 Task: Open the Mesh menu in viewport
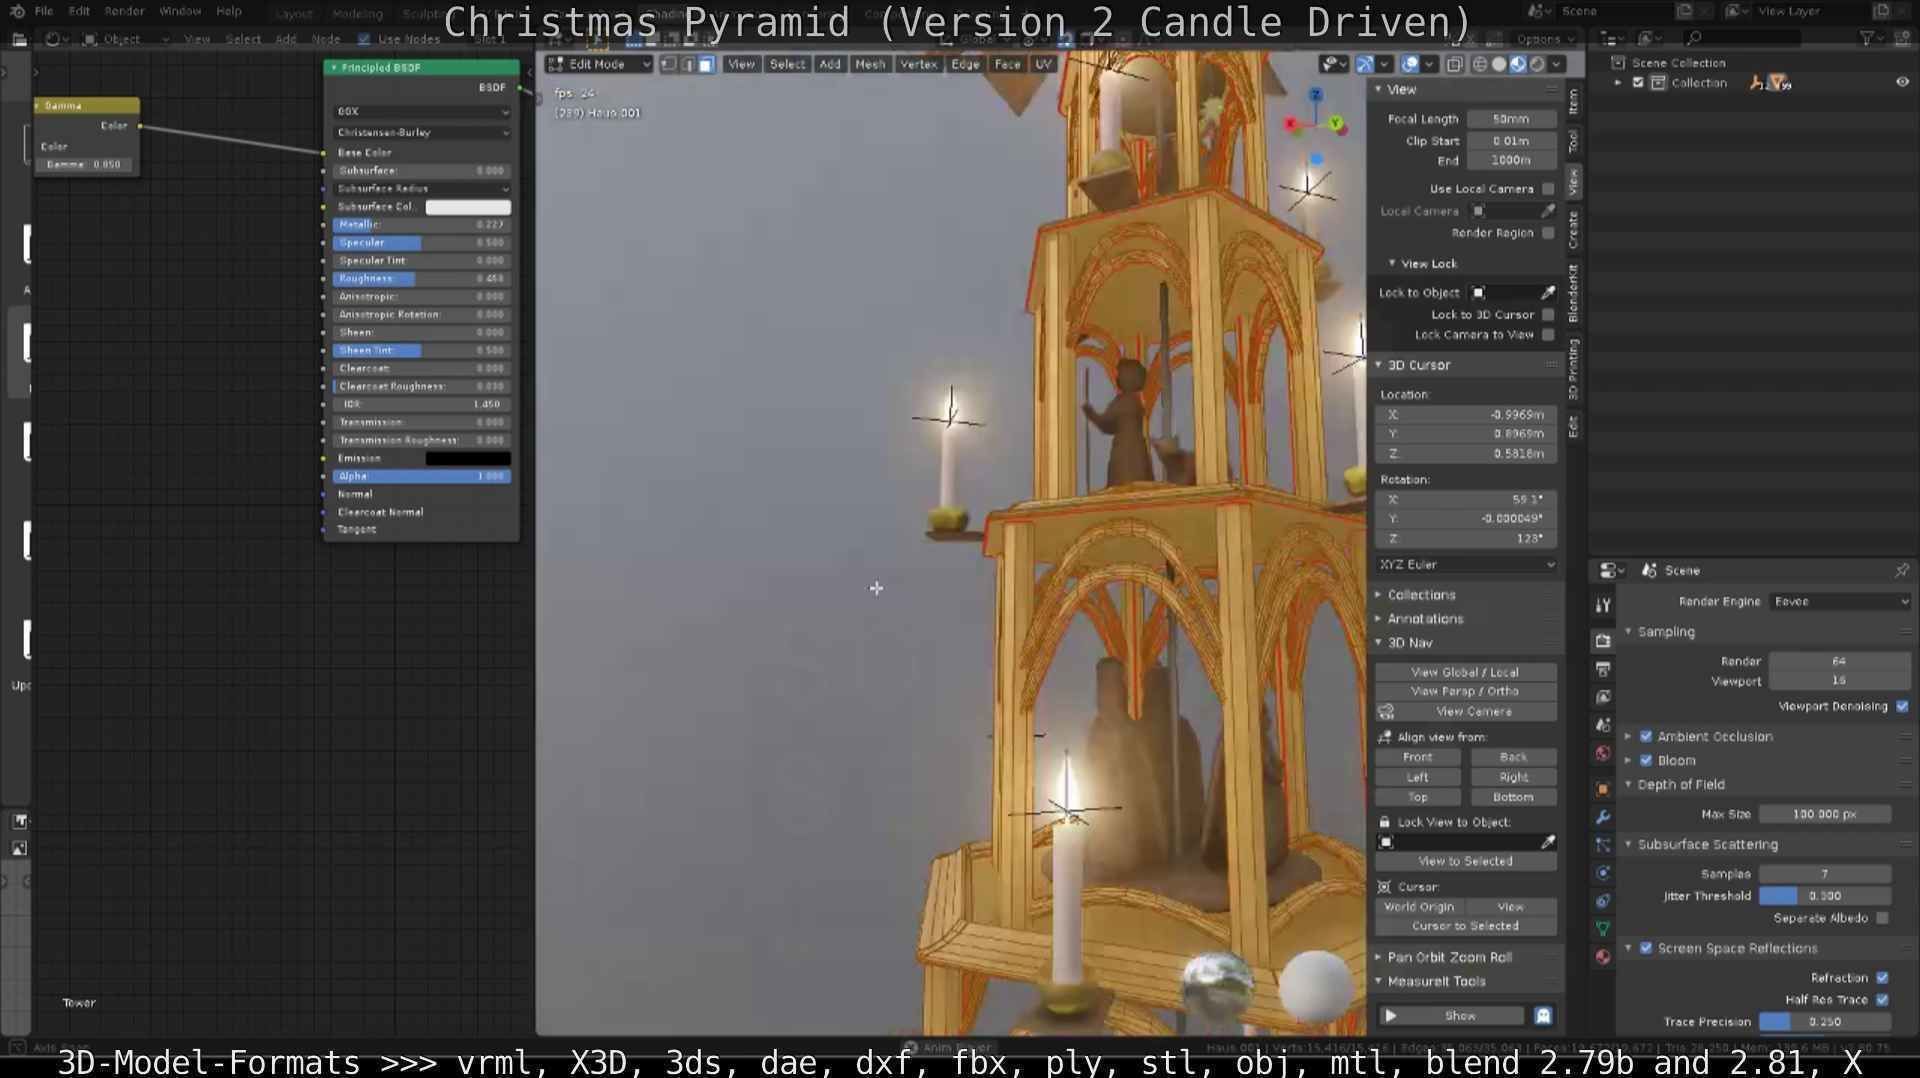869,64
